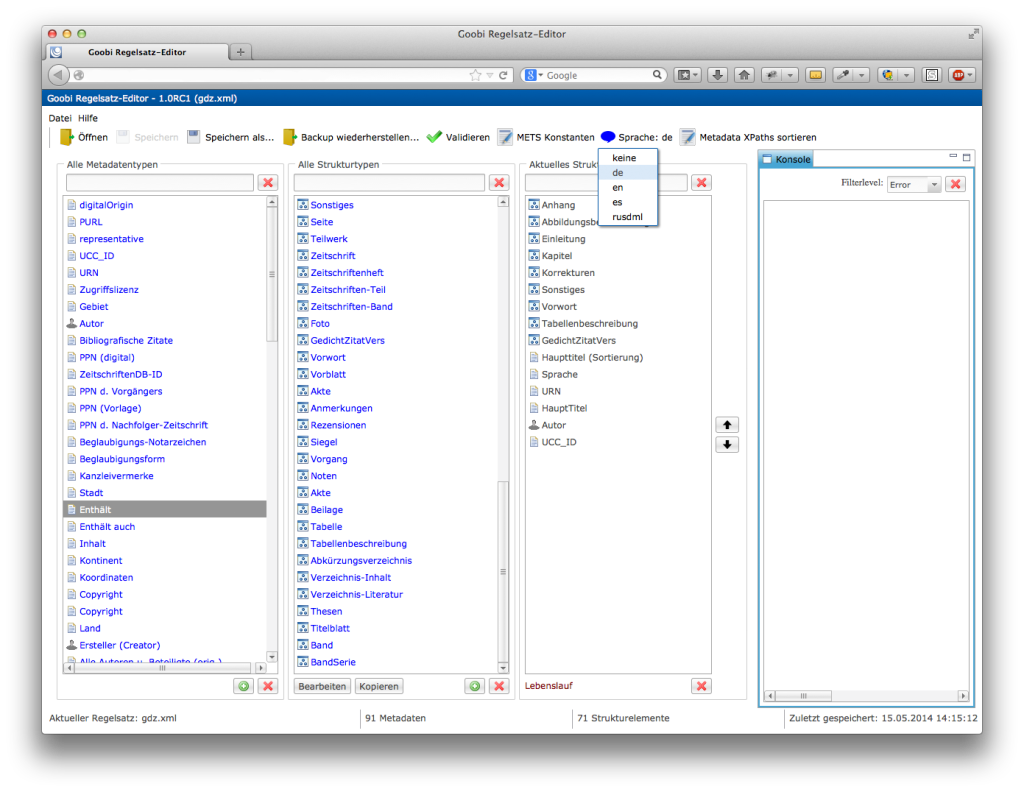Open a new browser tab
Viewport: 1024px width, 792px height.
pyautogui.click(x=241, y=52)
